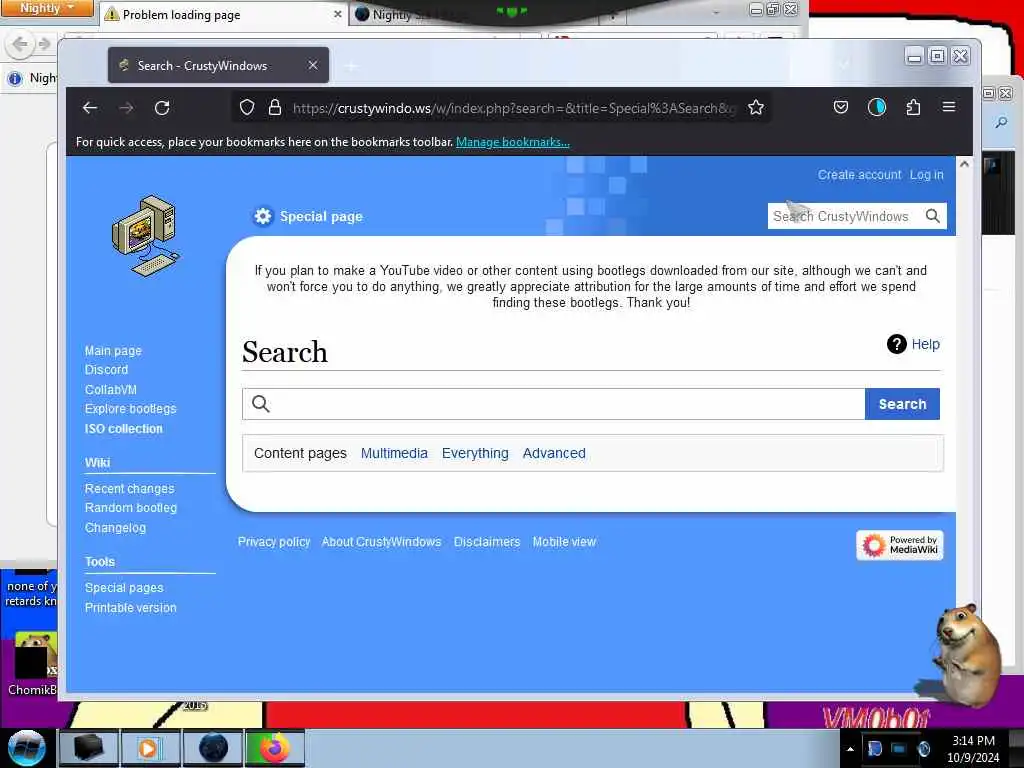This screenshot has width=1024, height=768.
Task: Submit header search with magnifier icon
Action: pyautogui.click(x=933, y=216)
